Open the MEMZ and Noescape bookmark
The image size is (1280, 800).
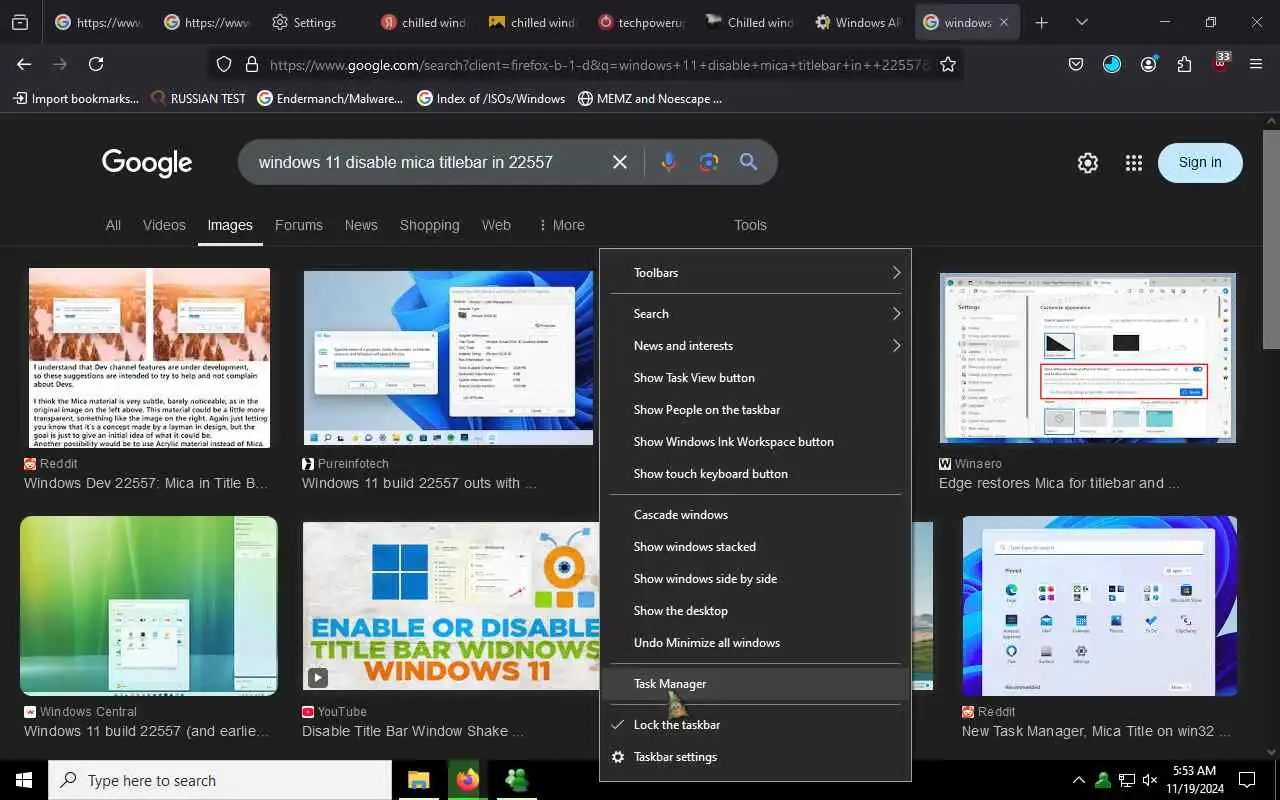point(650,99)
